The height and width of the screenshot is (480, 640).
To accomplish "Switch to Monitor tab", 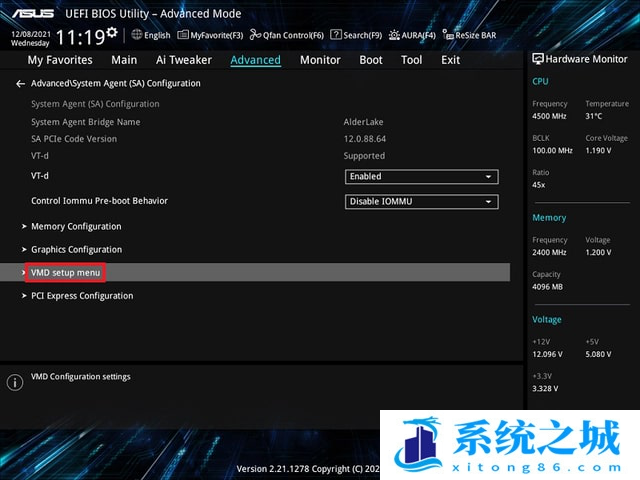I will [320, 60].
